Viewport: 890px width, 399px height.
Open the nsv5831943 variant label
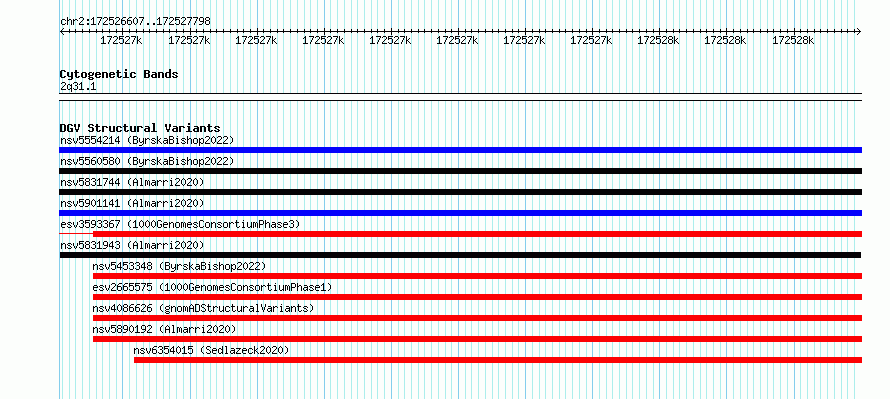(132, 245)
